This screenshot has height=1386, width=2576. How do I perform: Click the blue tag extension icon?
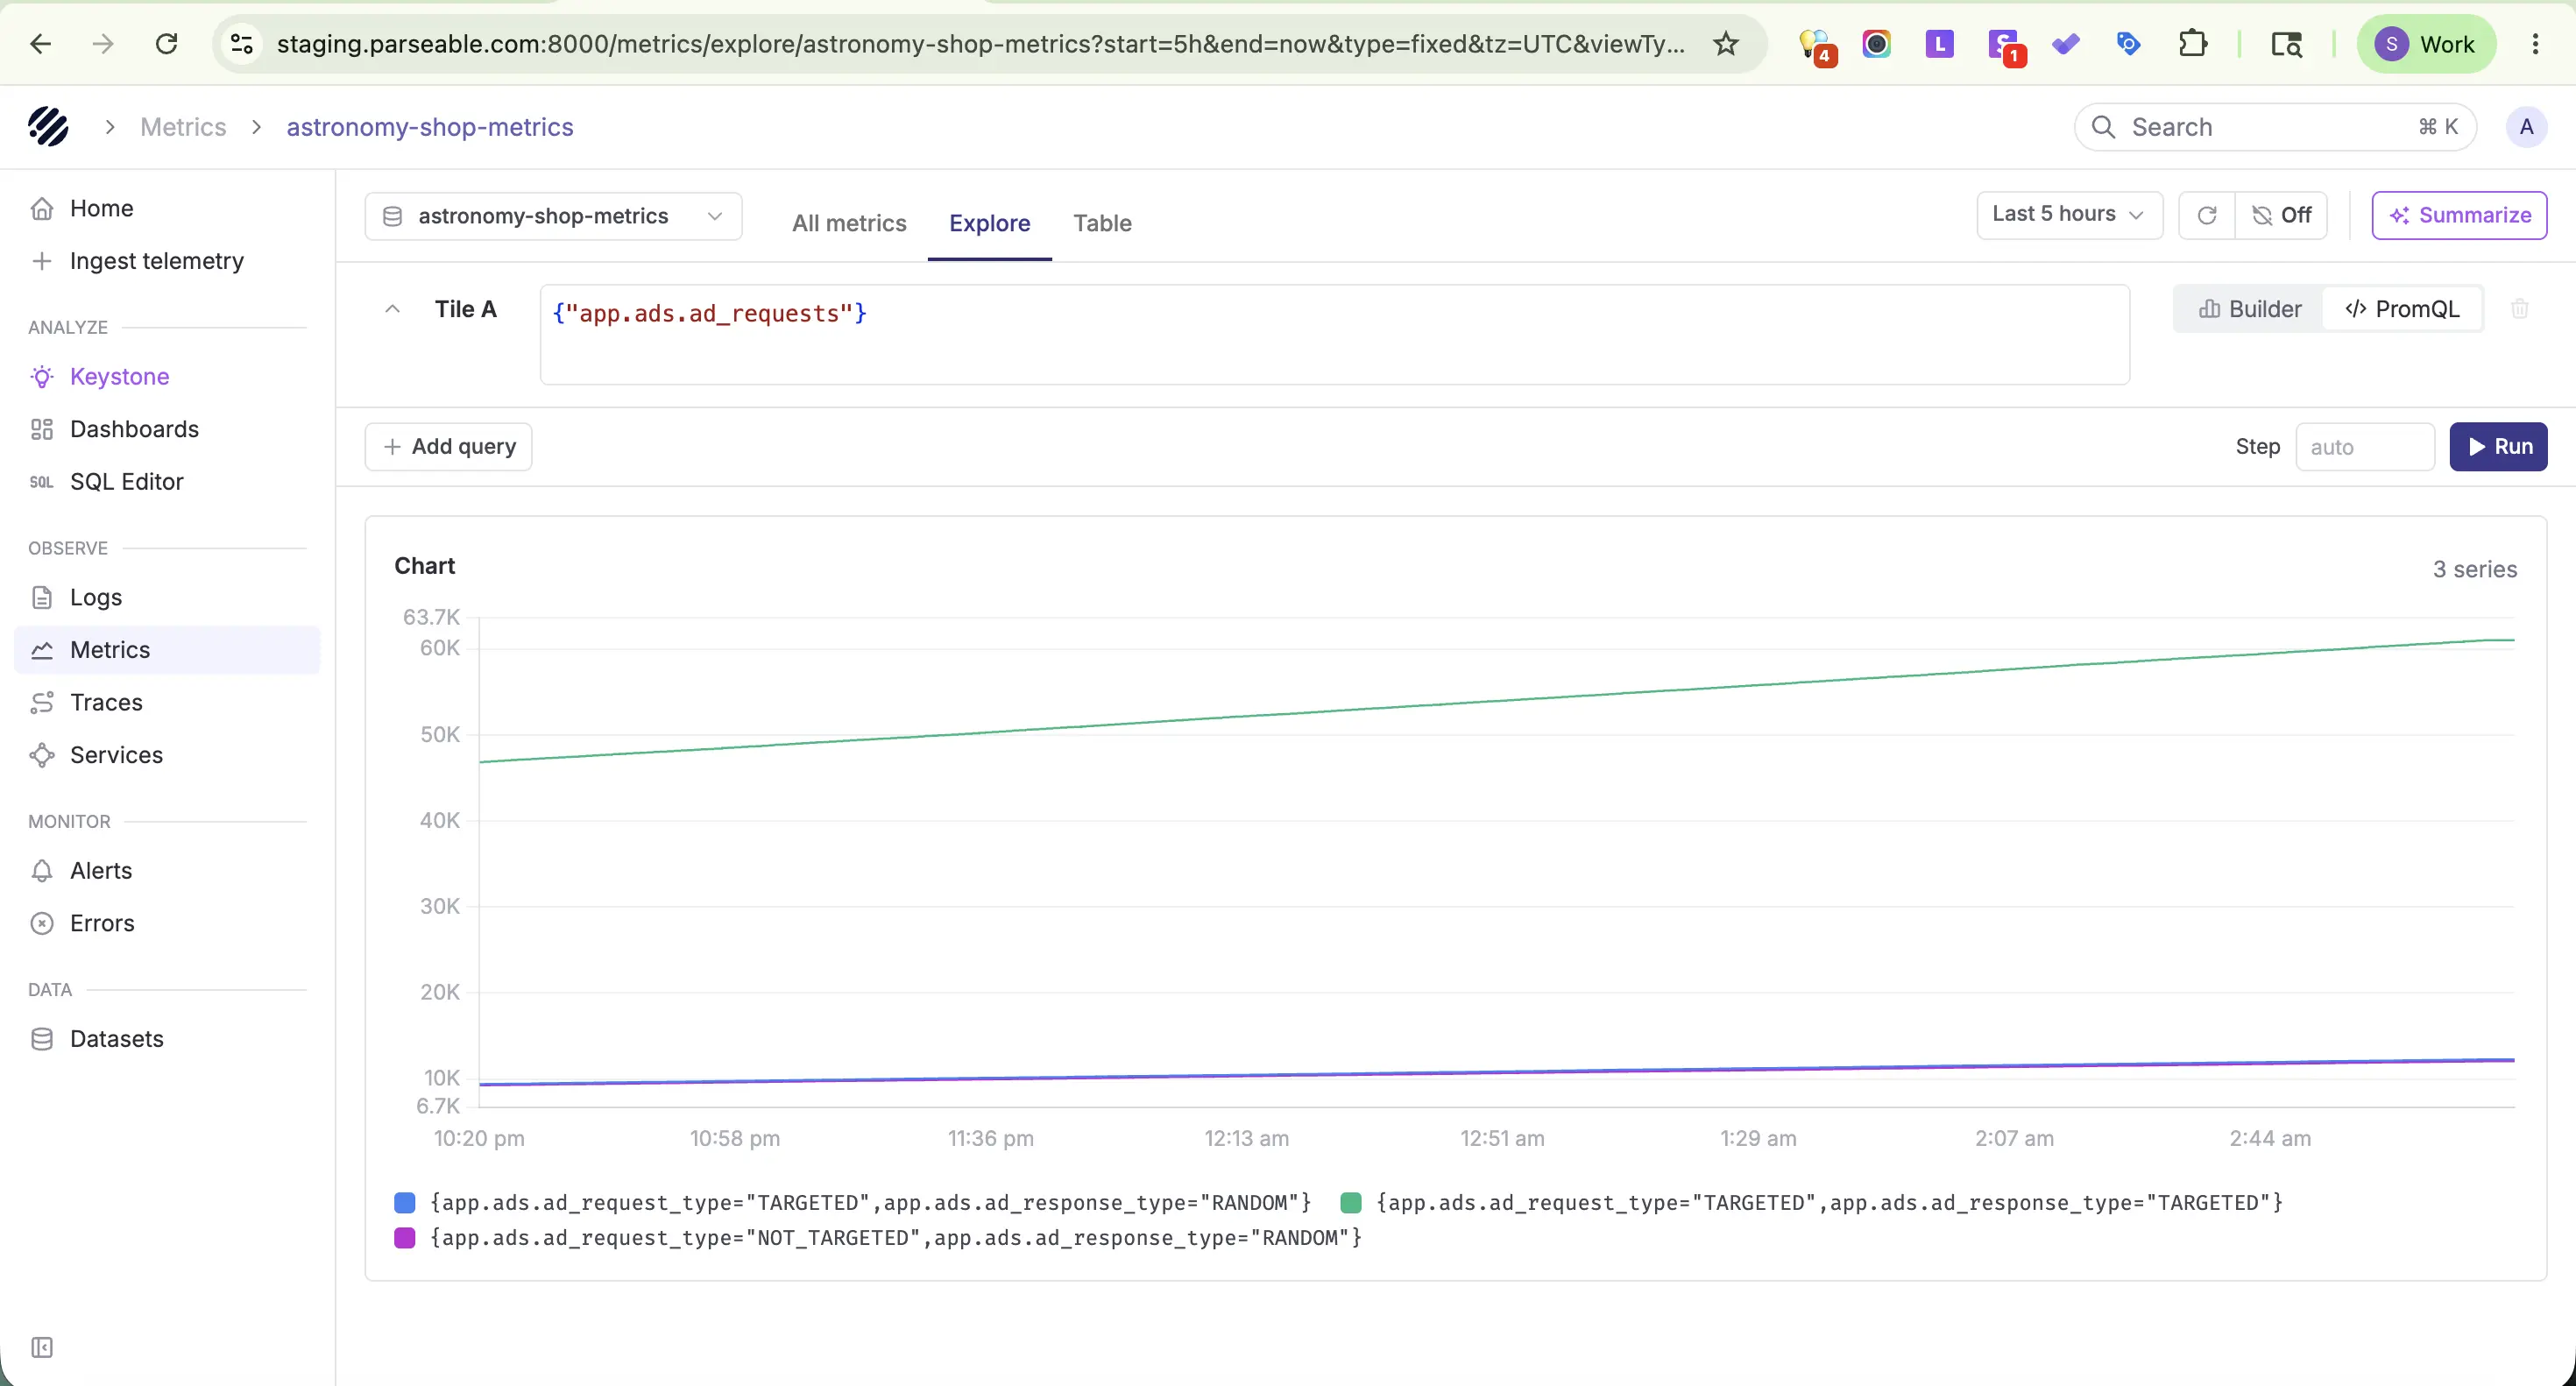pyautogui.click(x=2128, y=44)
